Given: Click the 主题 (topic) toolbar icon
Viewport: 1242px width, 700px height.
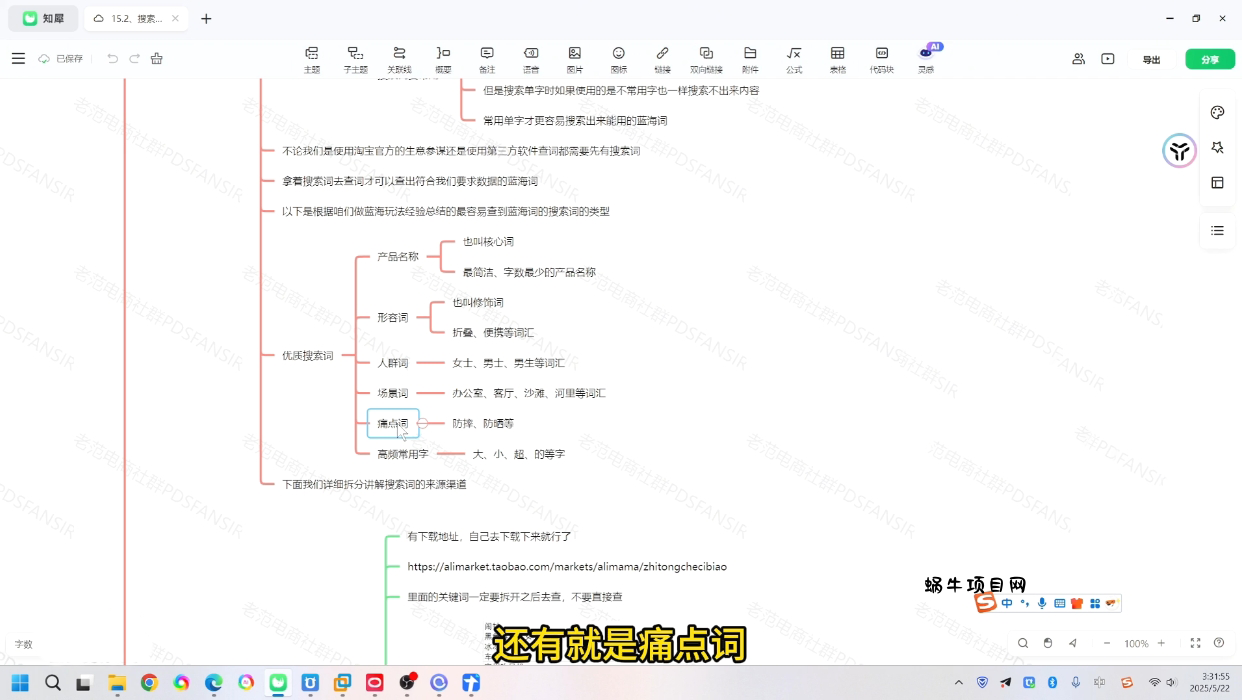Looking at the screenshot, I should (312, 59).
